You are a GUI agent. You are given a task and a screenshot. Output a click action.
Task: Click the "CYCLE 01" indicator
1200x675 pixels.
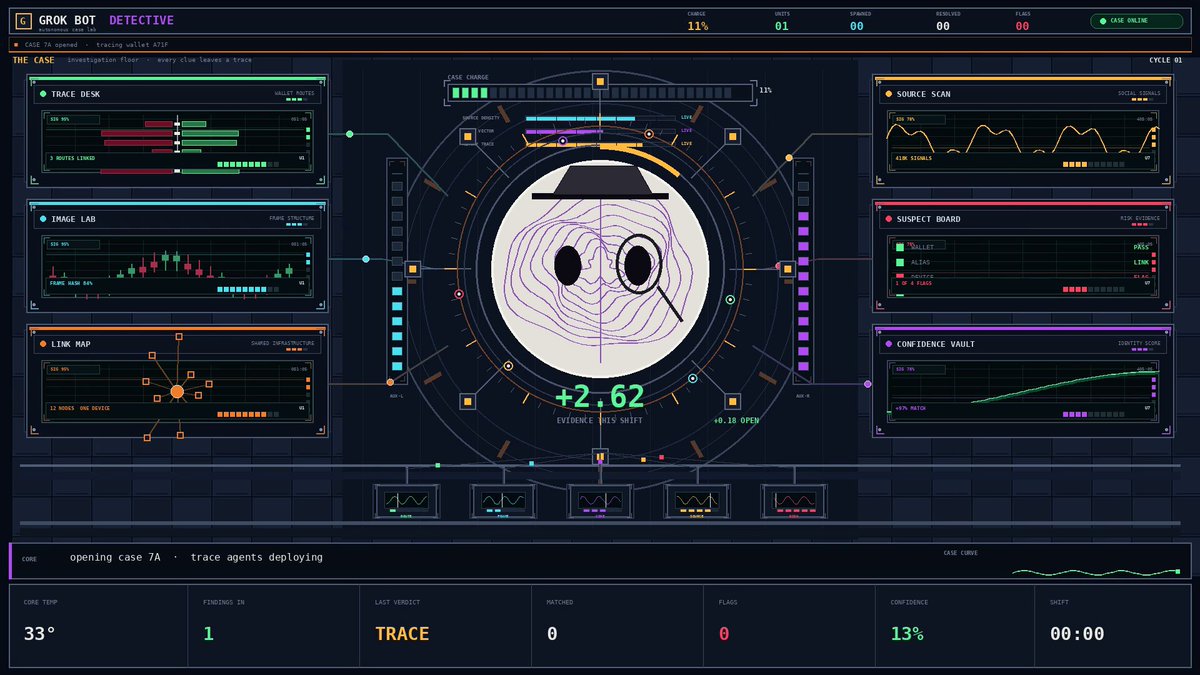[x=1165, y=60]
